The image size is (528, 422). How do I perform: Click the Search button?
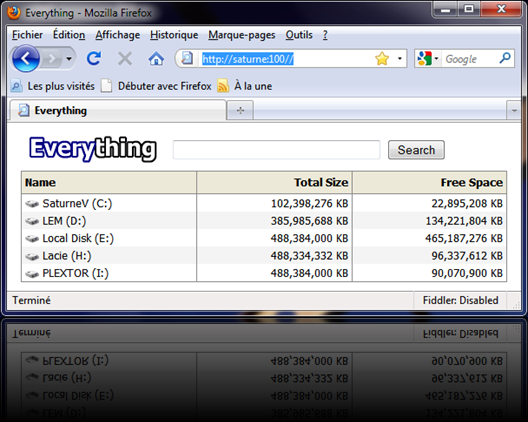point(416,150)
